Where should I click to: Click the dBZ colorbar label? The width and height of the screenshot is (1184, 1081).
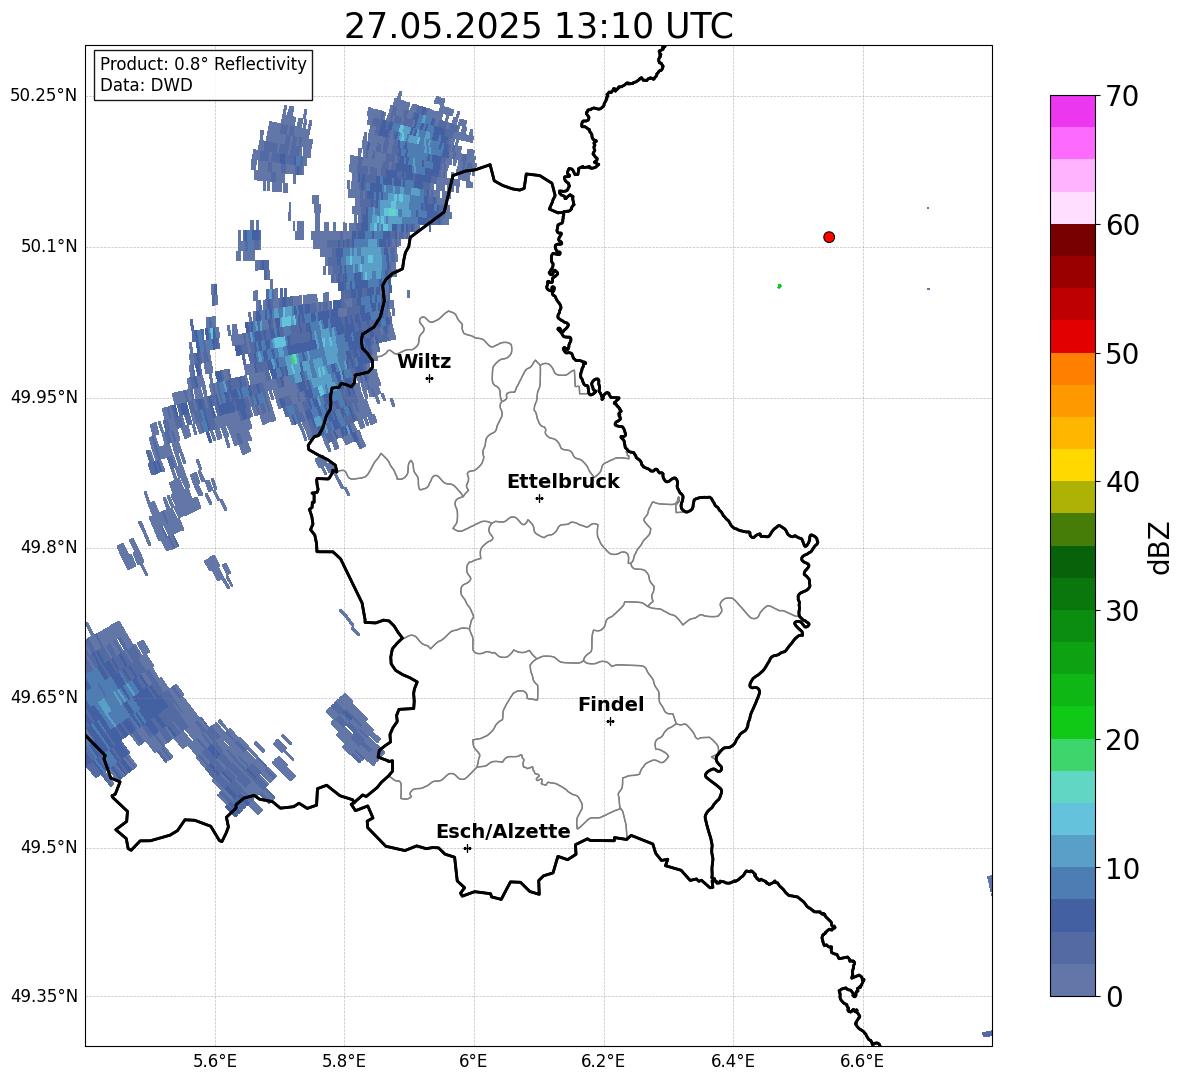(1159, 547)
